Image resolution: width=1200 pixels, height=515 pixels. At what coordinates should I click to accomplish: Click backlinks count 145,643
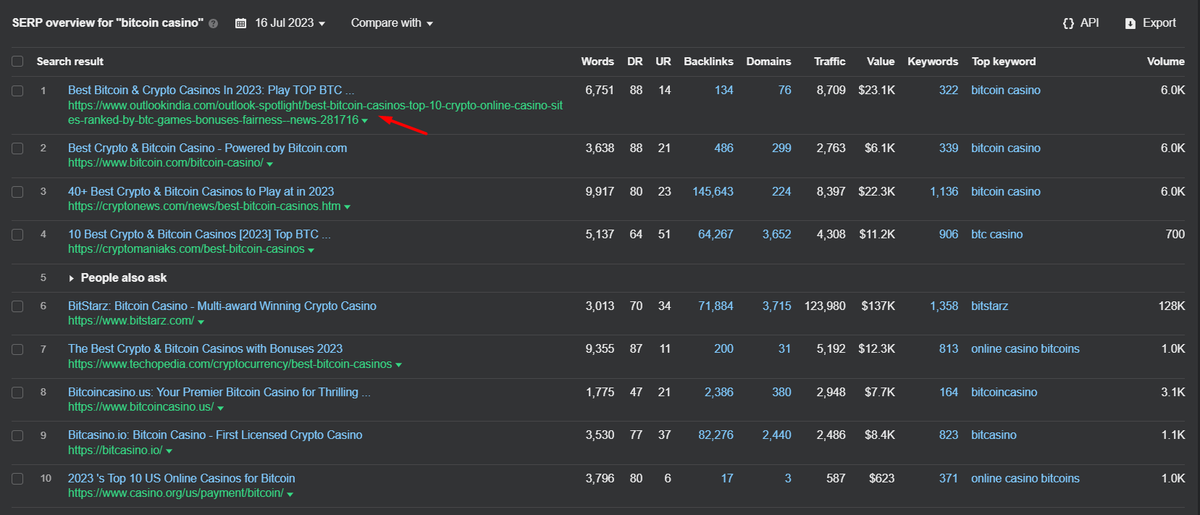713,191
